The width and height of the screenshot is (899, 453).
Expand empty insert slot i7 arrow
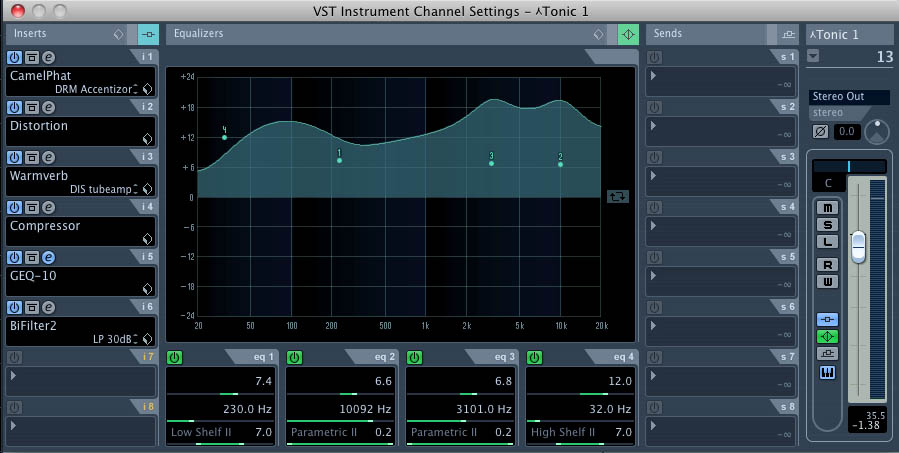[13, 376]
